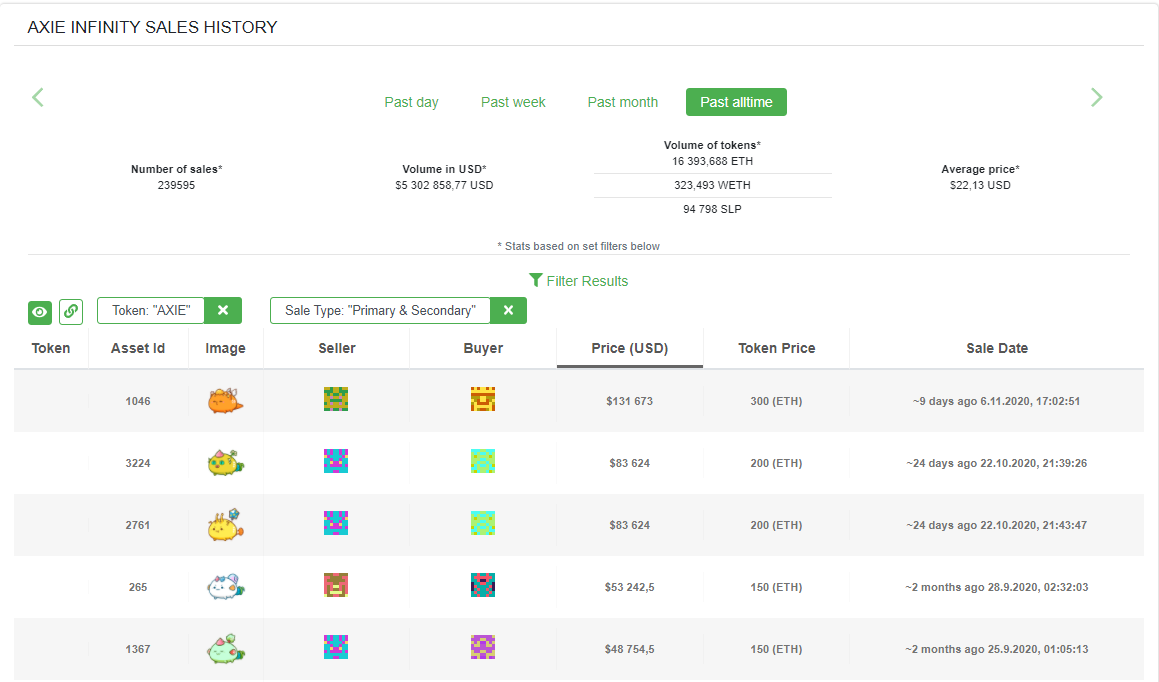Click the $131 673 price cell
The width and height of the screenshot is (1159, 682).
630,401
